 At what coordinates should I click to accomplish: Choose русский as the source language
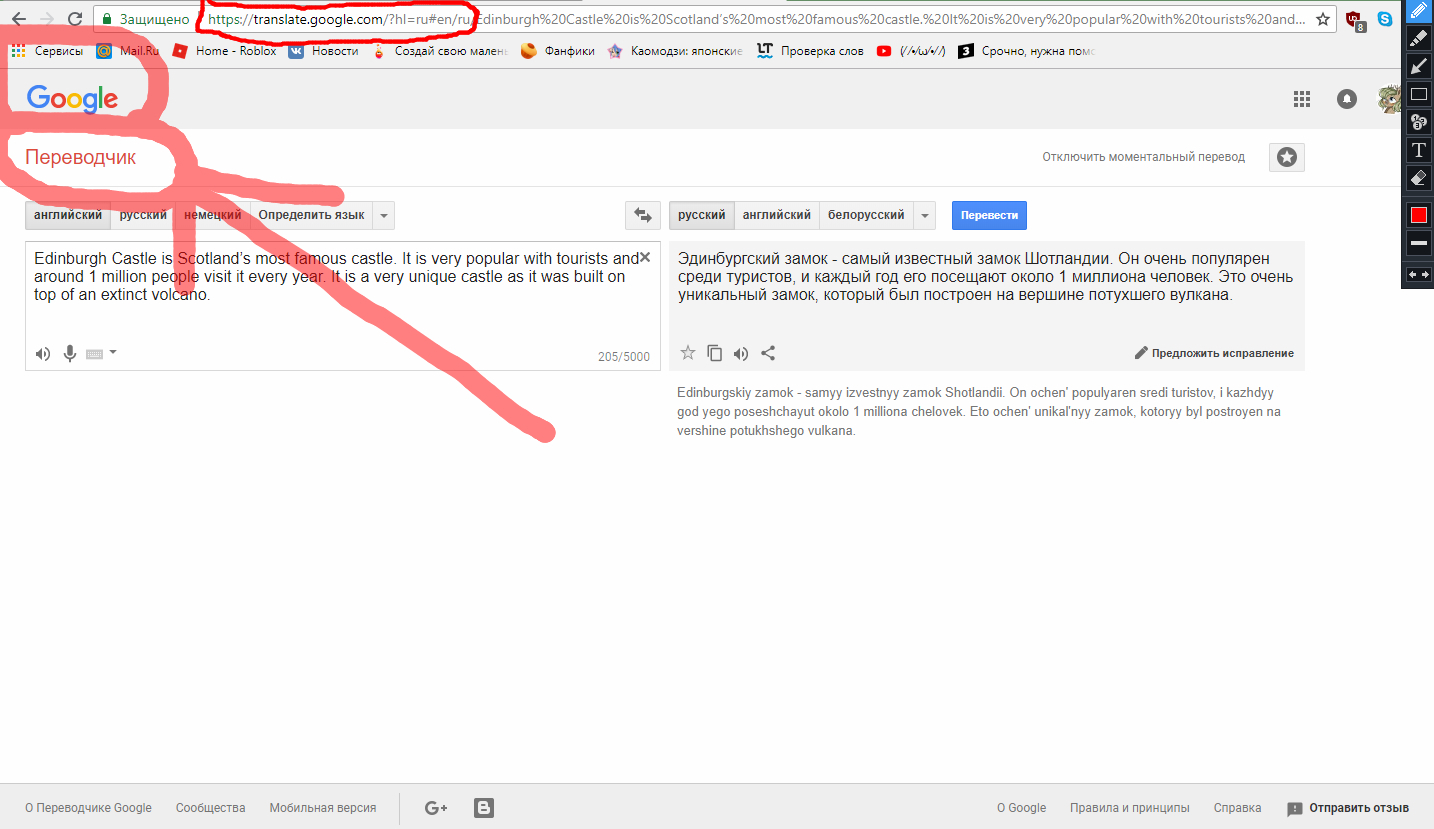coord(143,215)
